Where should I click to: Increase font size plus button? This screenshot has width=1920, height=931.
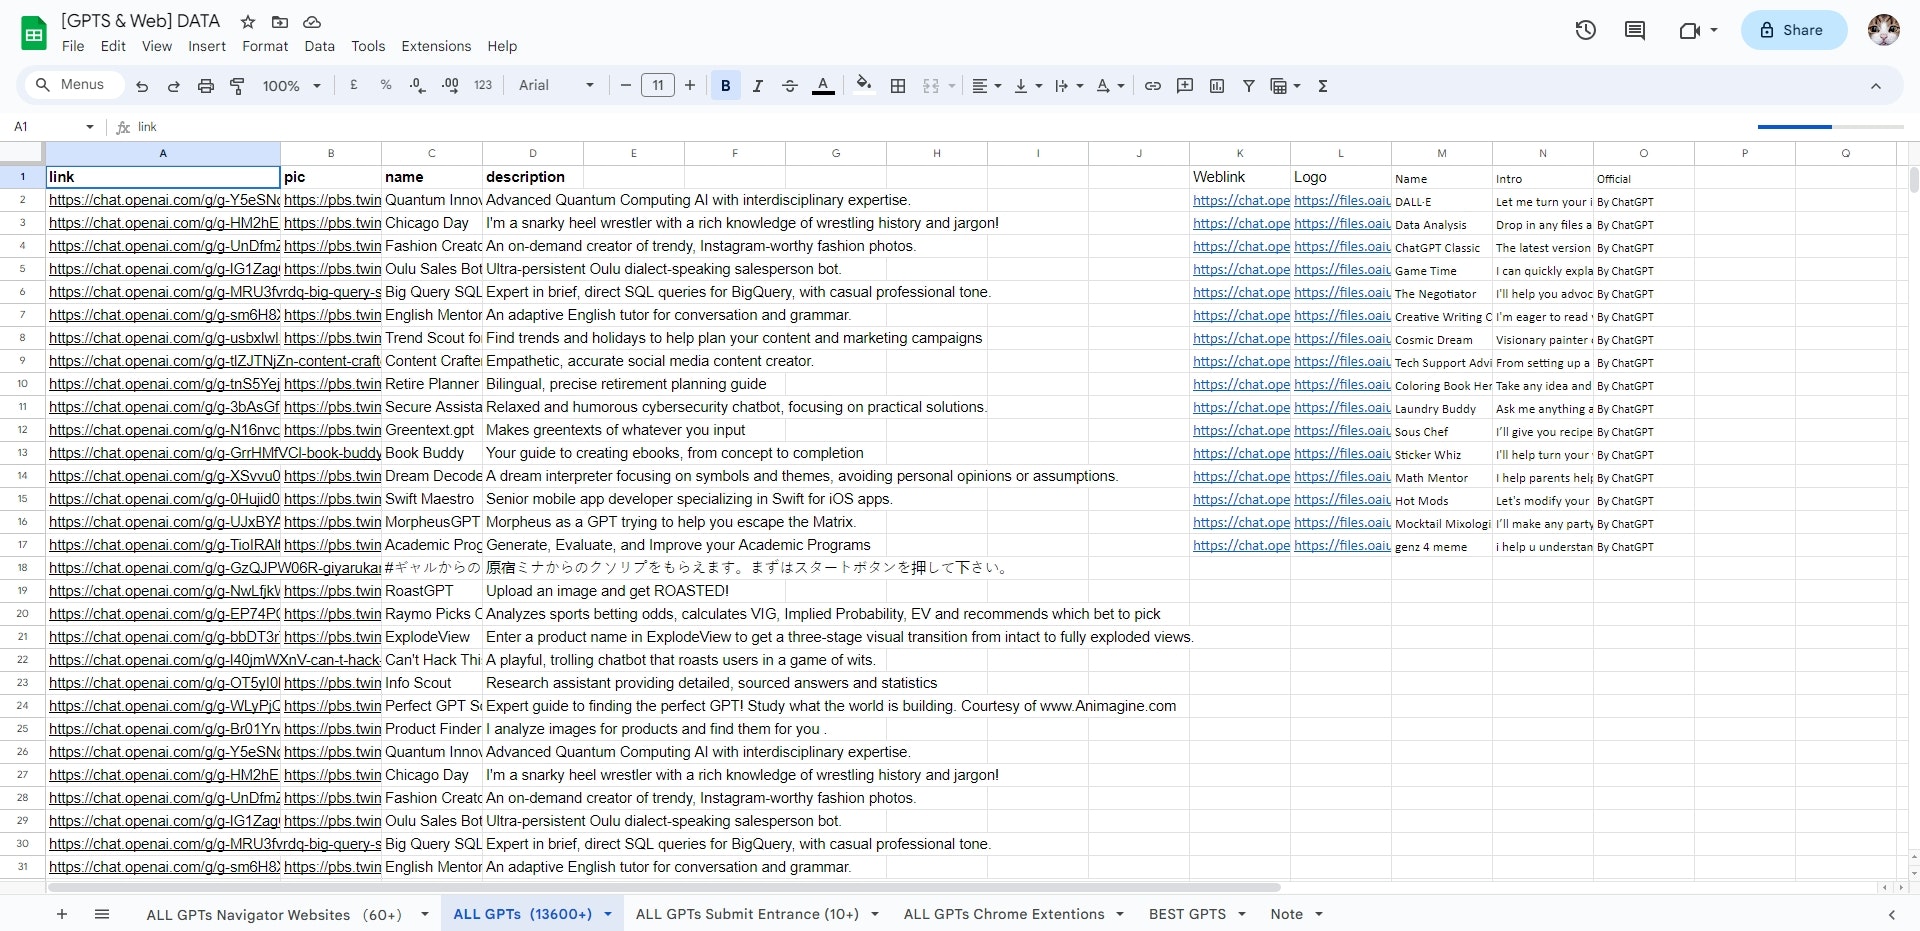[x=690, y=86]
